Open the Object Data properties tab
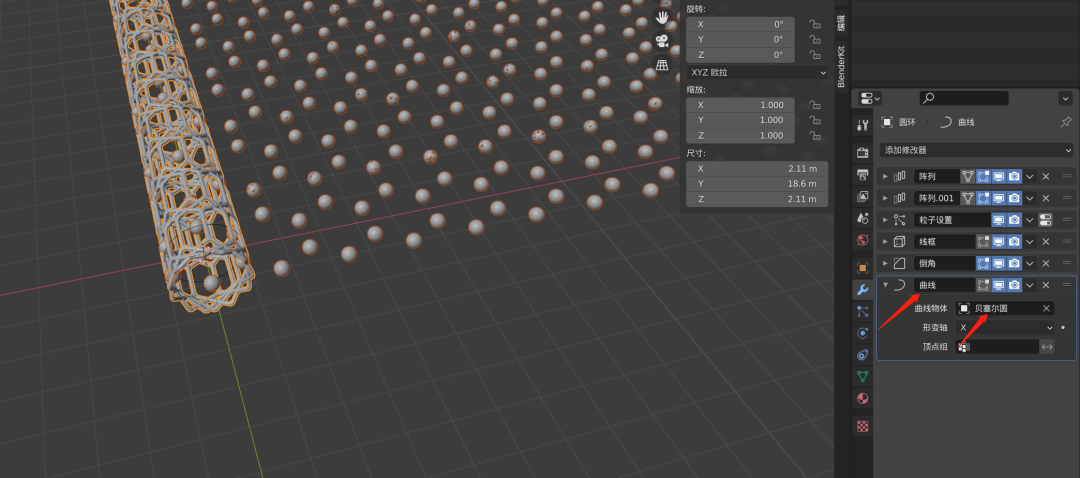This screenshot has width=1080, height=478. 862,377
